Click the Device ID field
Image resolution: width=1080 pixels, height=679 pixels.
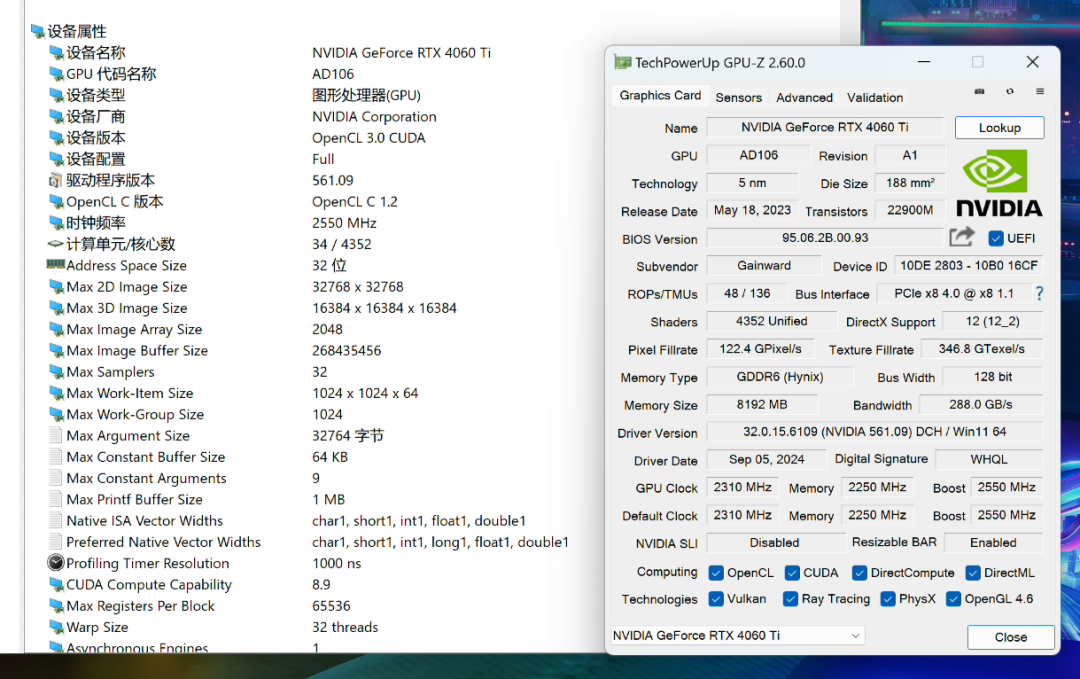click(x=968, y=266)
